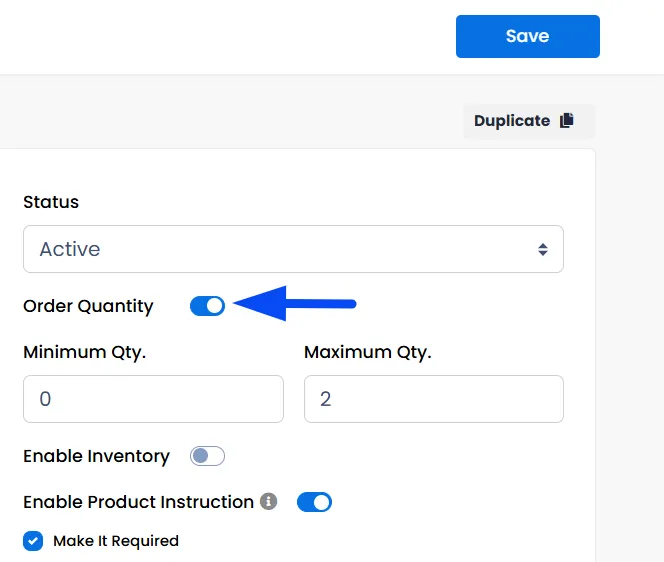The width and height of the screenshot is (664, 562).
Task: Click the Maximum Qty. label
Action: pyautogui.click(x=368, y=352)
